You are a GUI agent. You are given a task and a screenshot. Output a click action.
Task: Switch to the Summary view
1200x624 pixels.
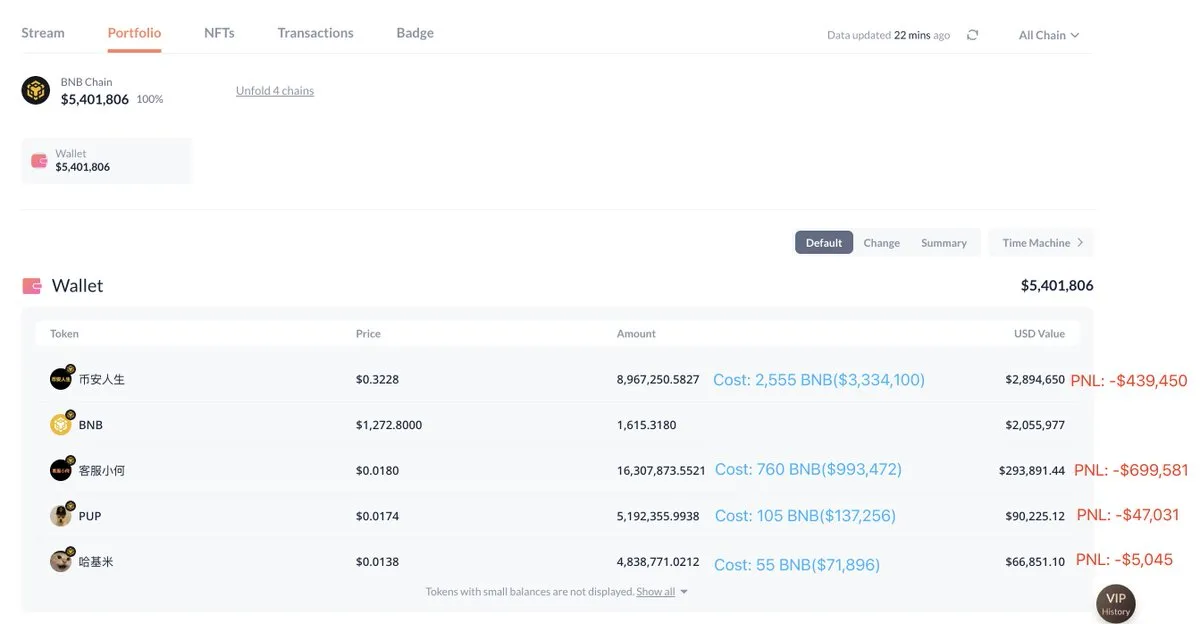point(943,243)
